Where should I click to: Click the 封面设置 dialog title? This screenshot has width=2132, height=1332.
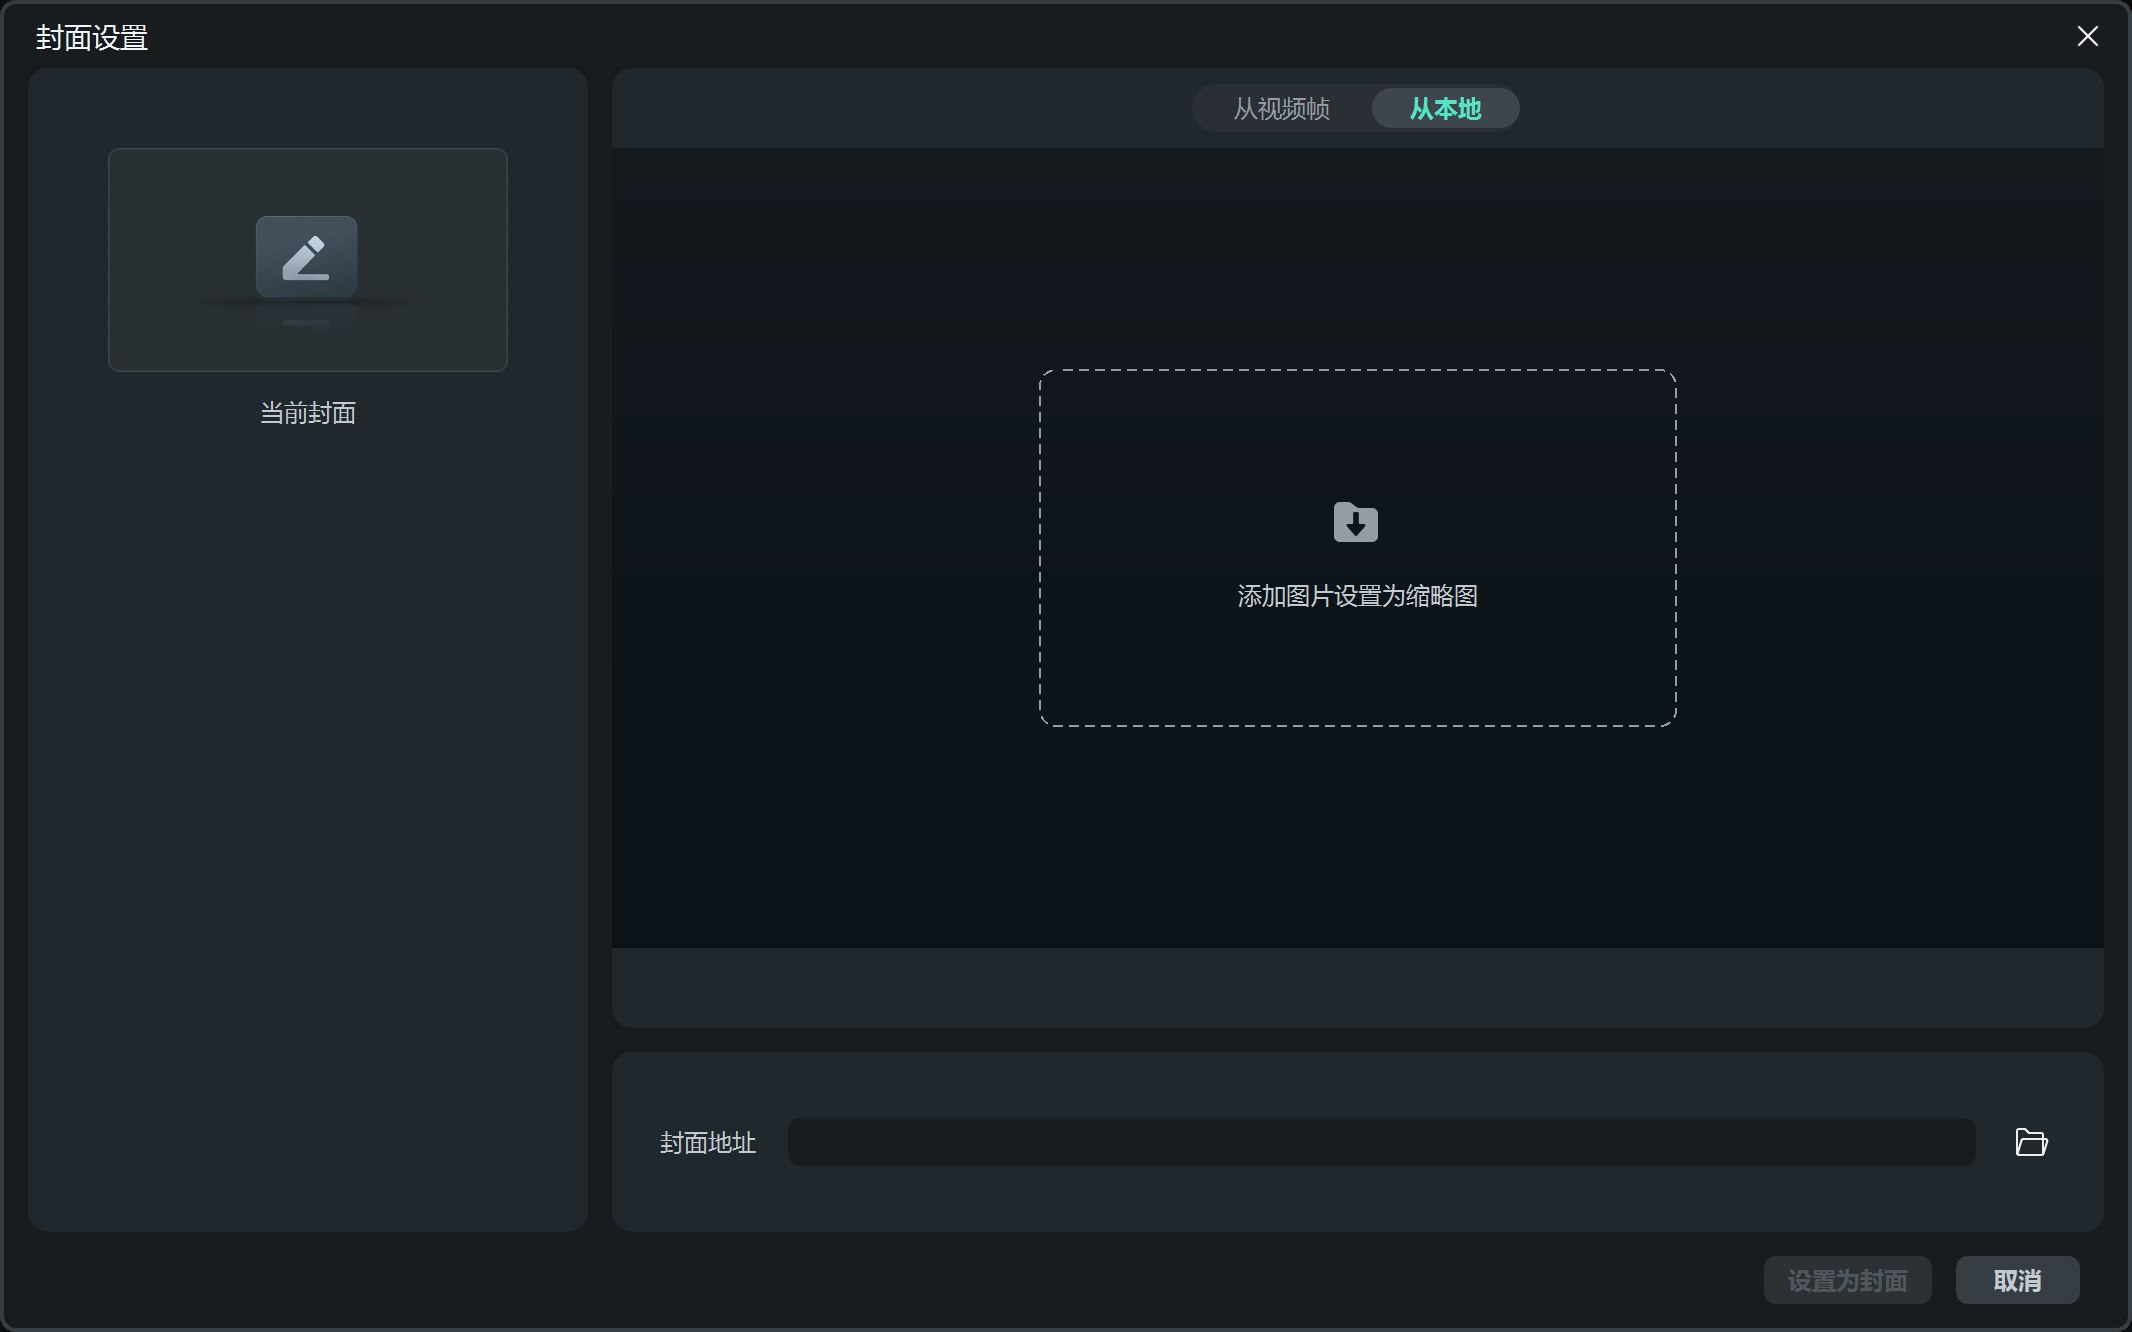point(92,38)
